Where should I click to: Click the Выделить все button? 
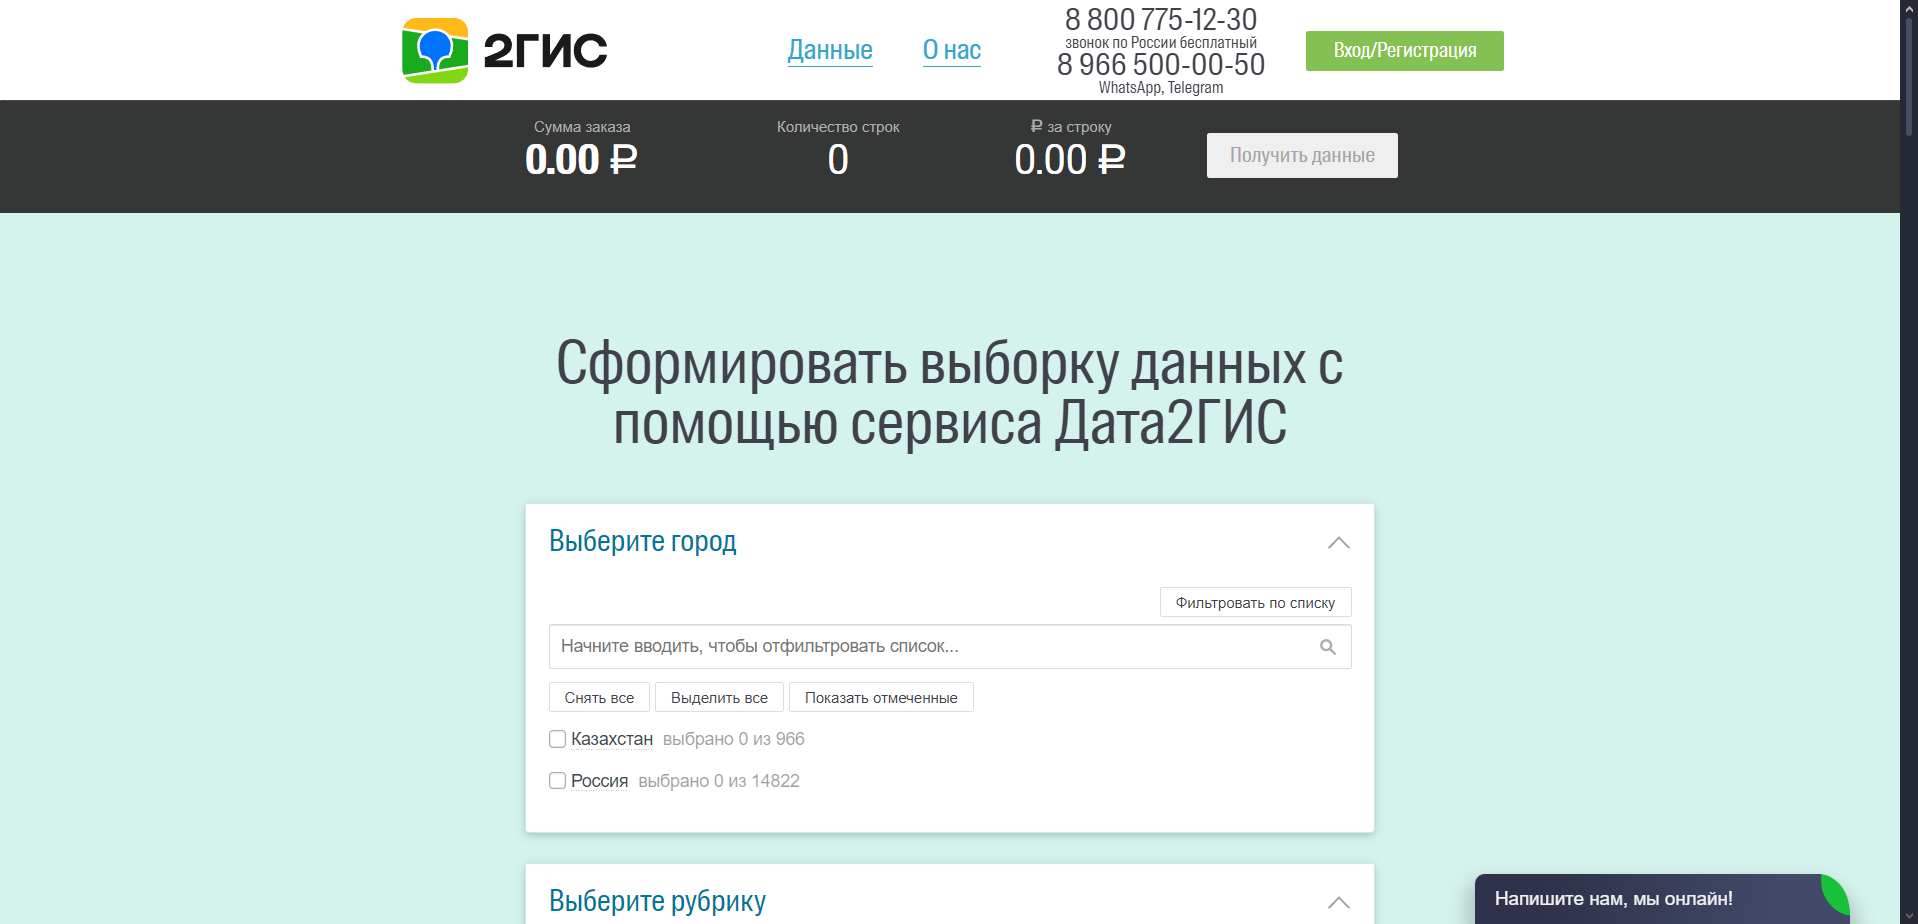click(x=719, y=697)
